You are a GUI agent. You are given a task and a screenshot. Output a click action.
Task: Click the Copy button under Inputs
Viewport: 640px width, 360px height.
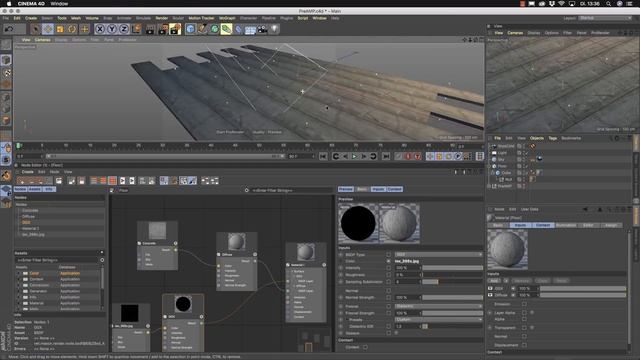coord(542,281)
